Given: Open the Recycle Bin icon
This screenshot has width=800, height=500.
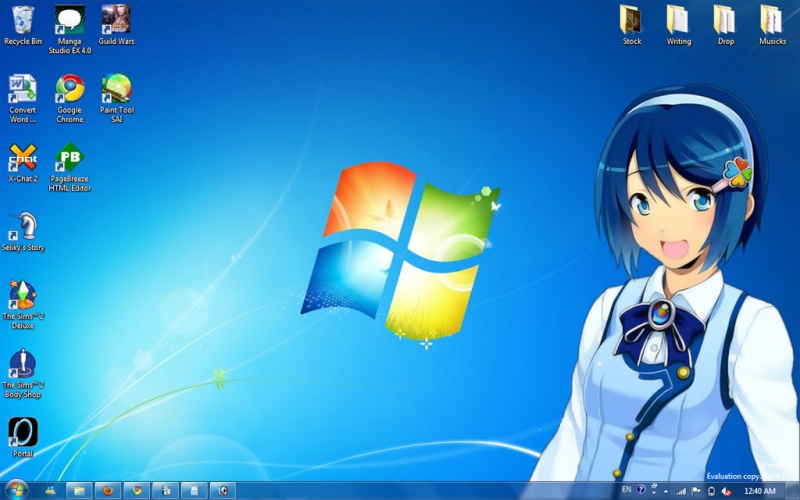Looking at the screenshot, I should click(x=22, y=26).
